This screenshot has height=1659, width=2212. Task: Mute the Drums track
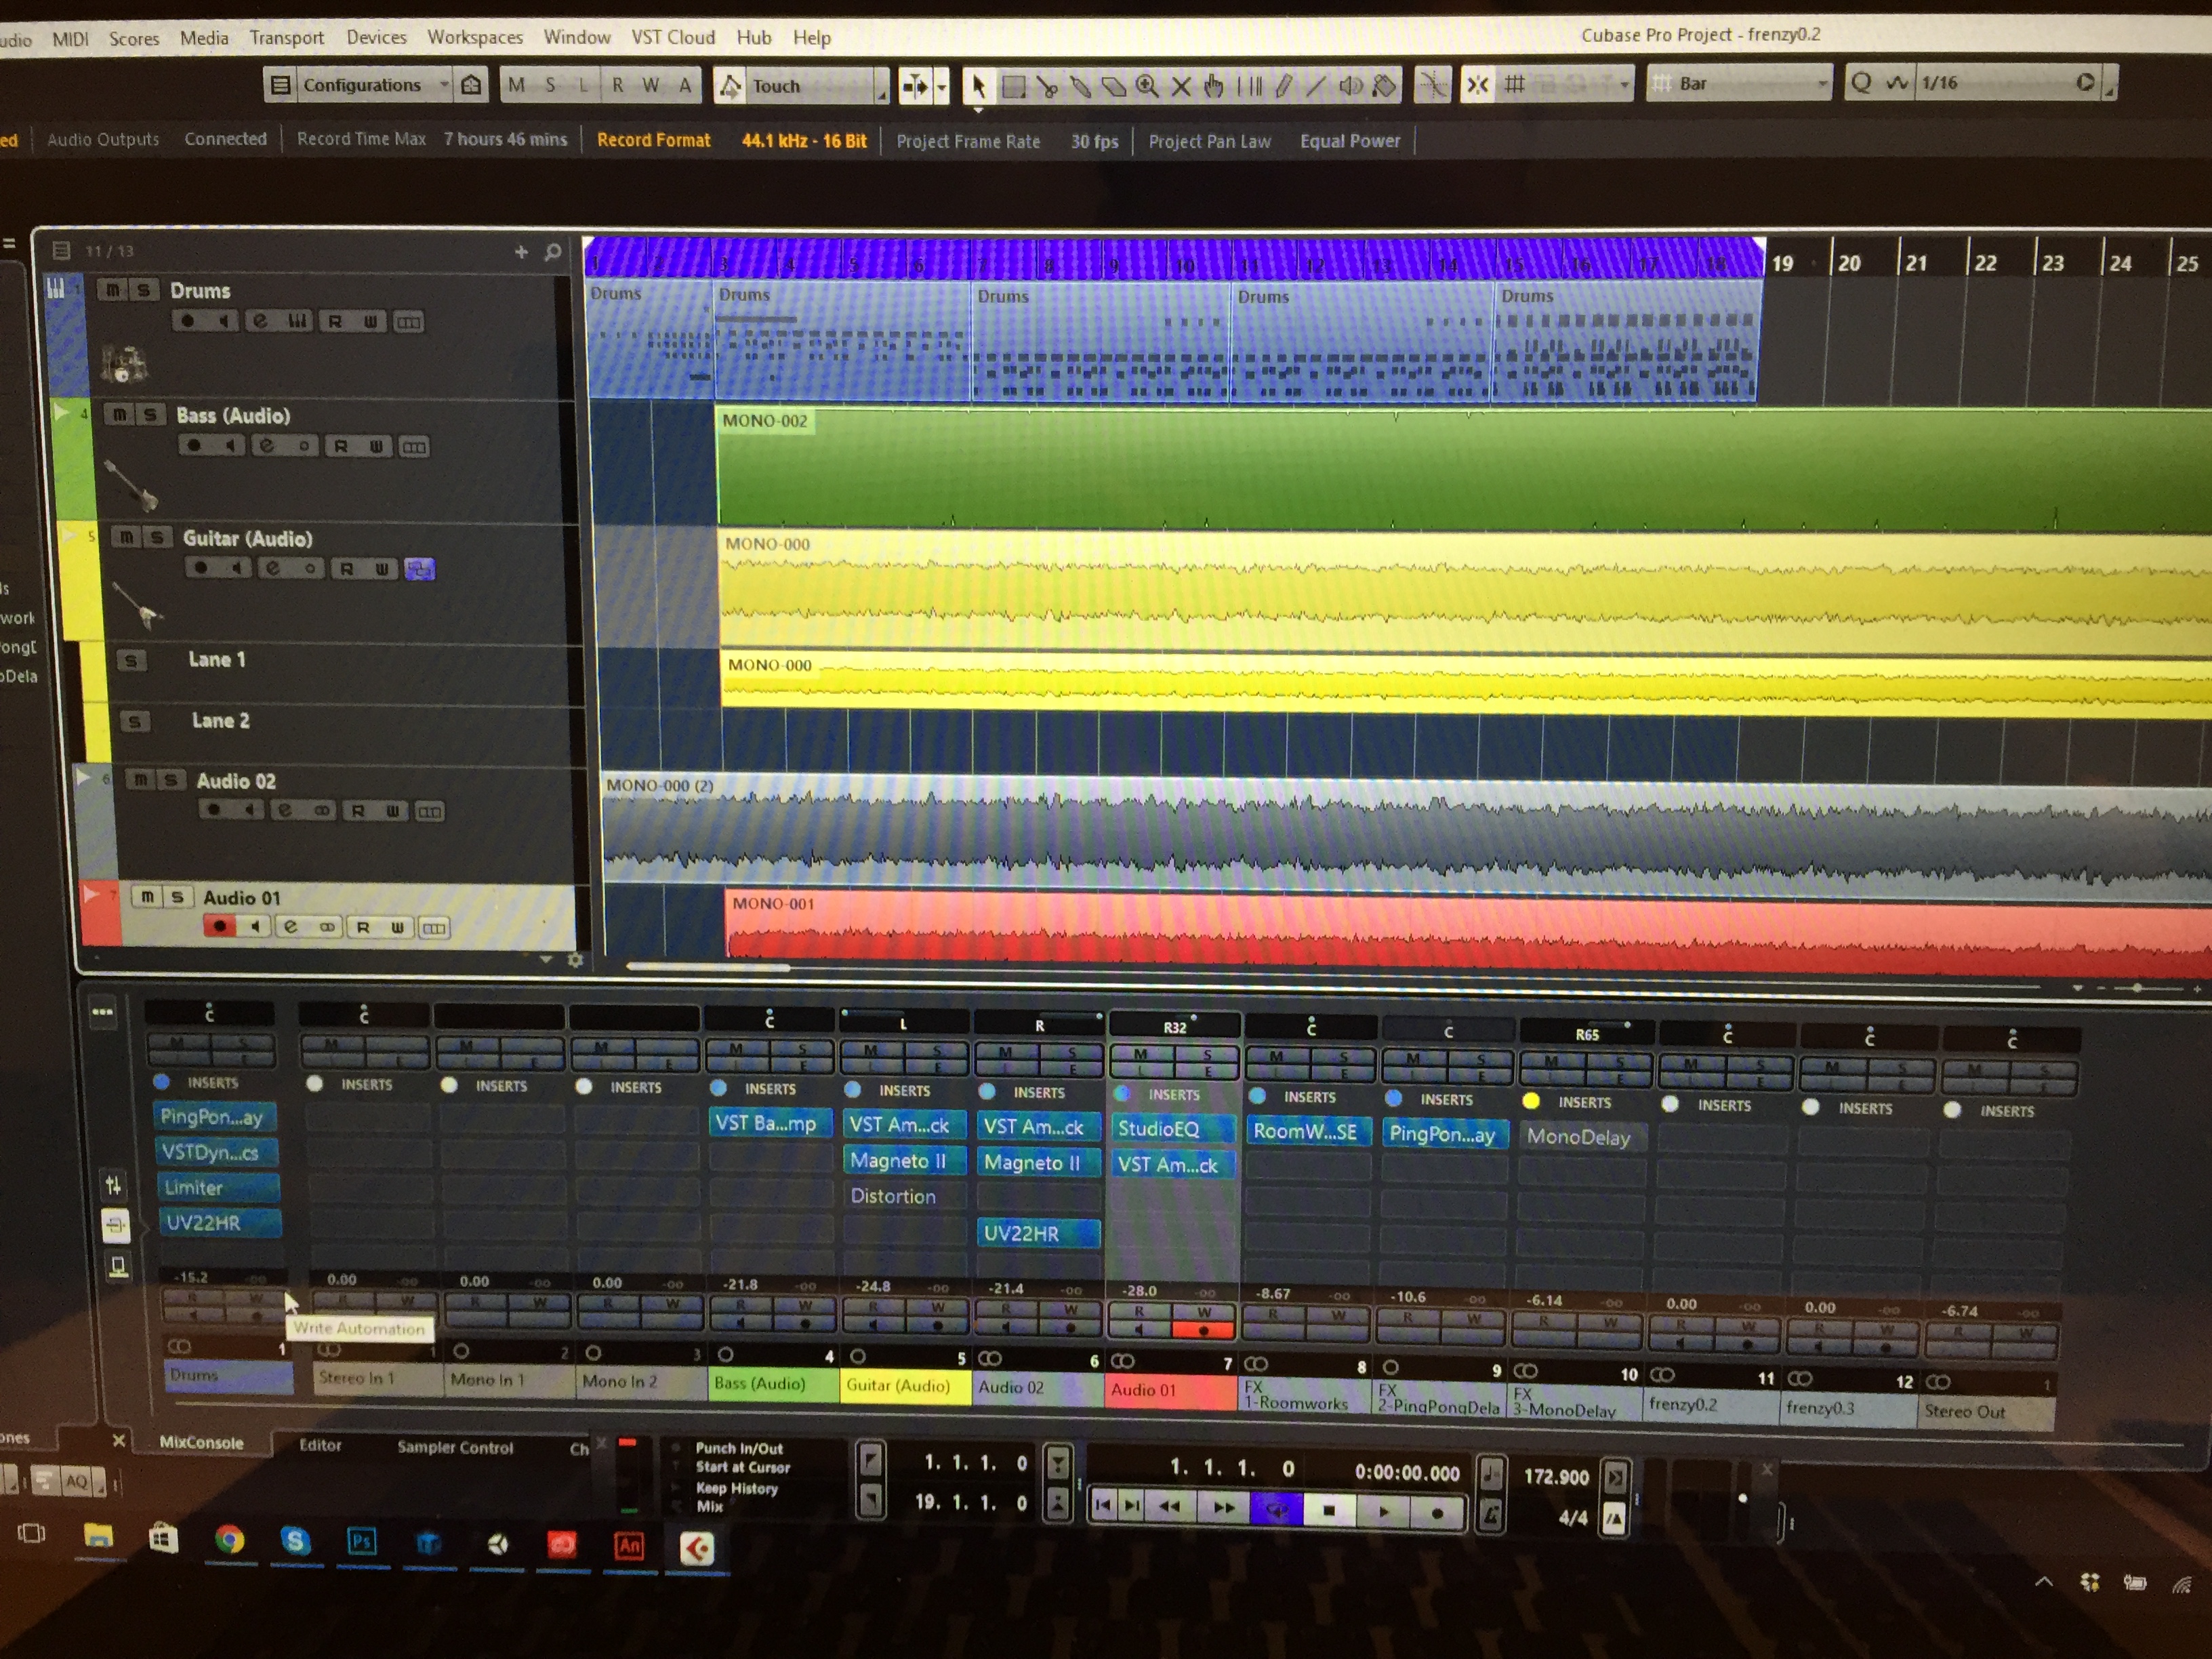(112, 290)
